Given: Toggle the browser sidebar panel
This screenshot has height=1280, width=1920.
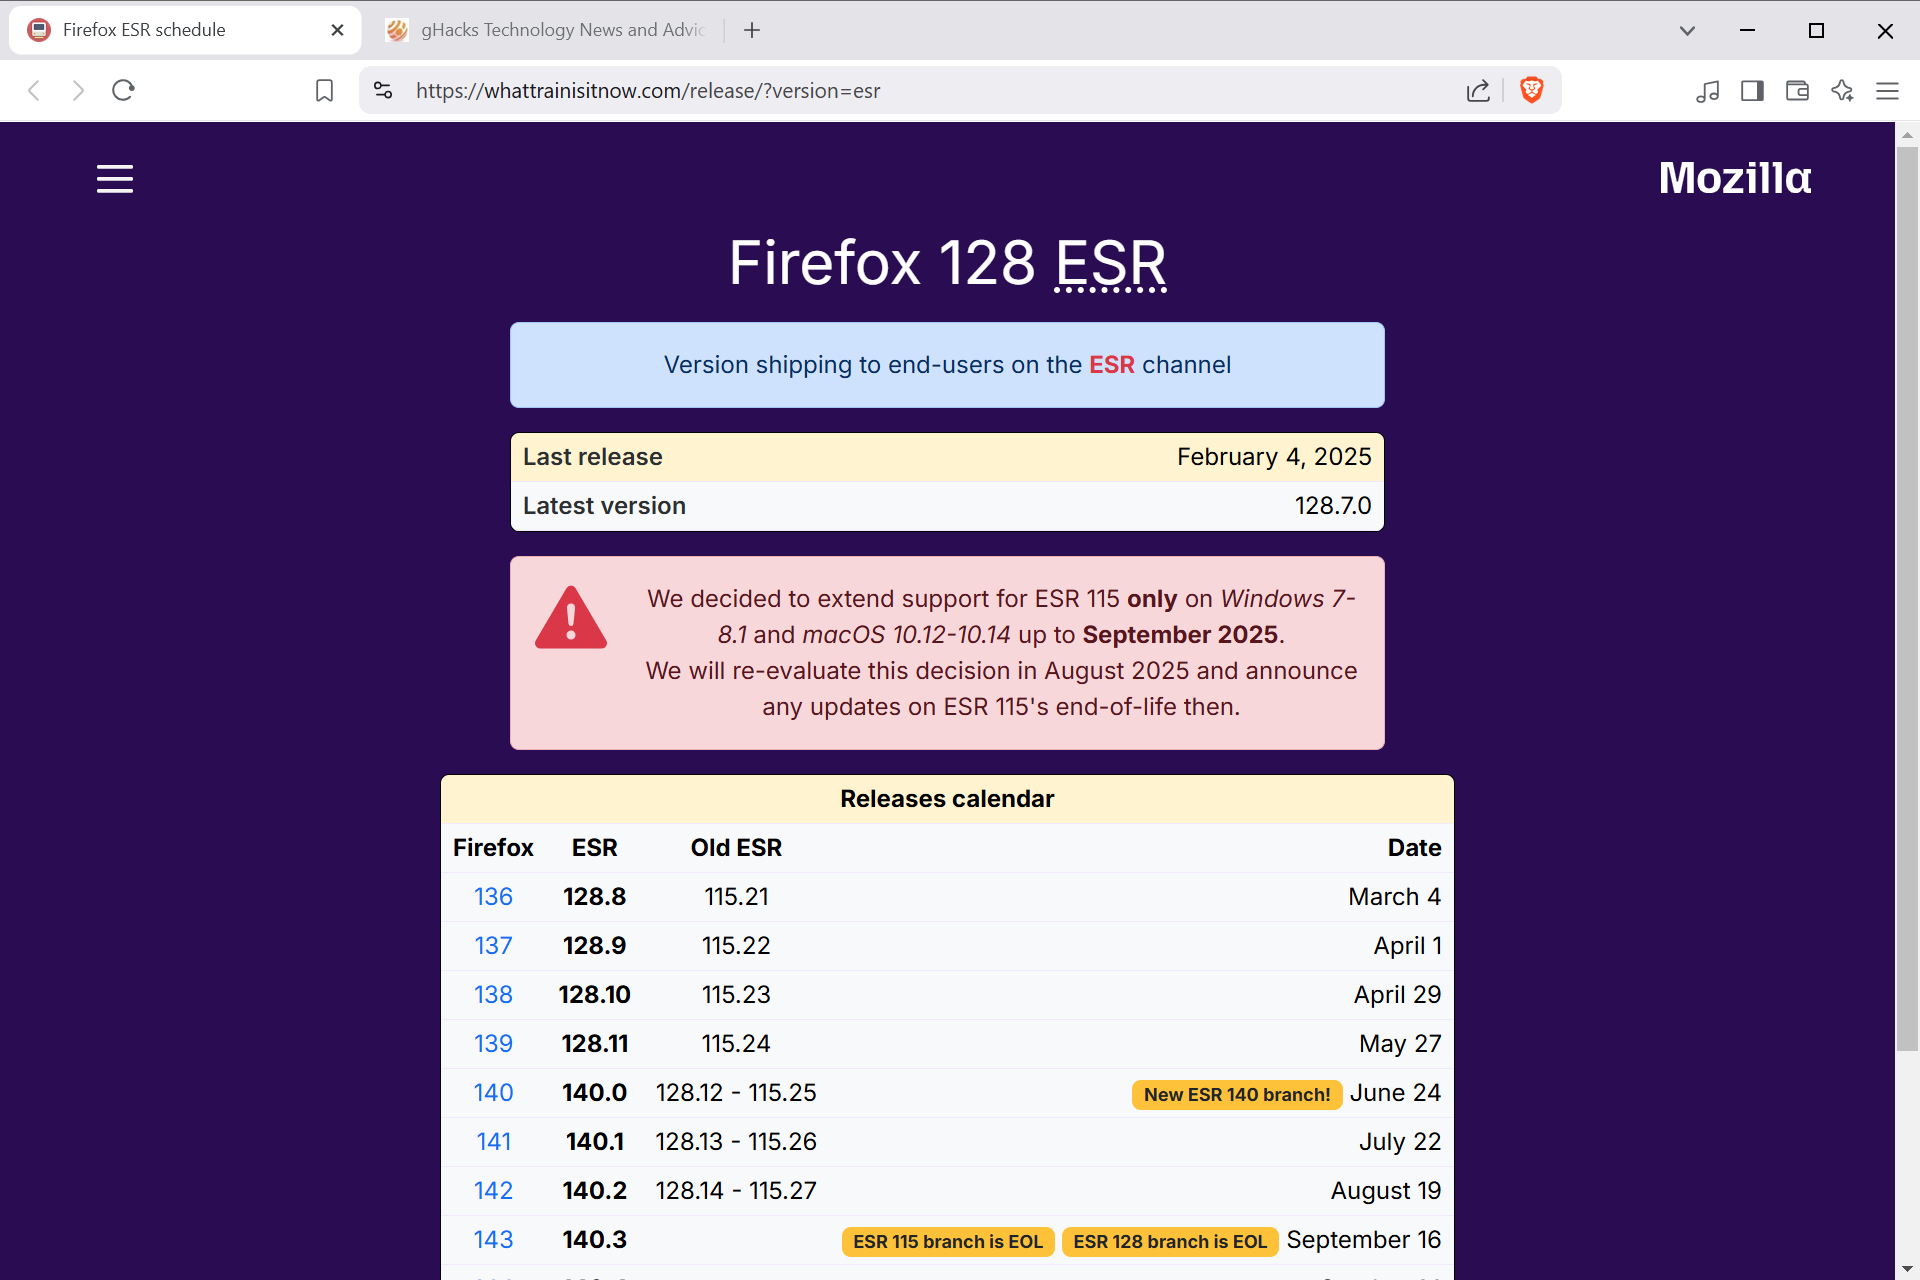Looking at the screenshot, I should pyautogui.click(x=1752, y=90).
